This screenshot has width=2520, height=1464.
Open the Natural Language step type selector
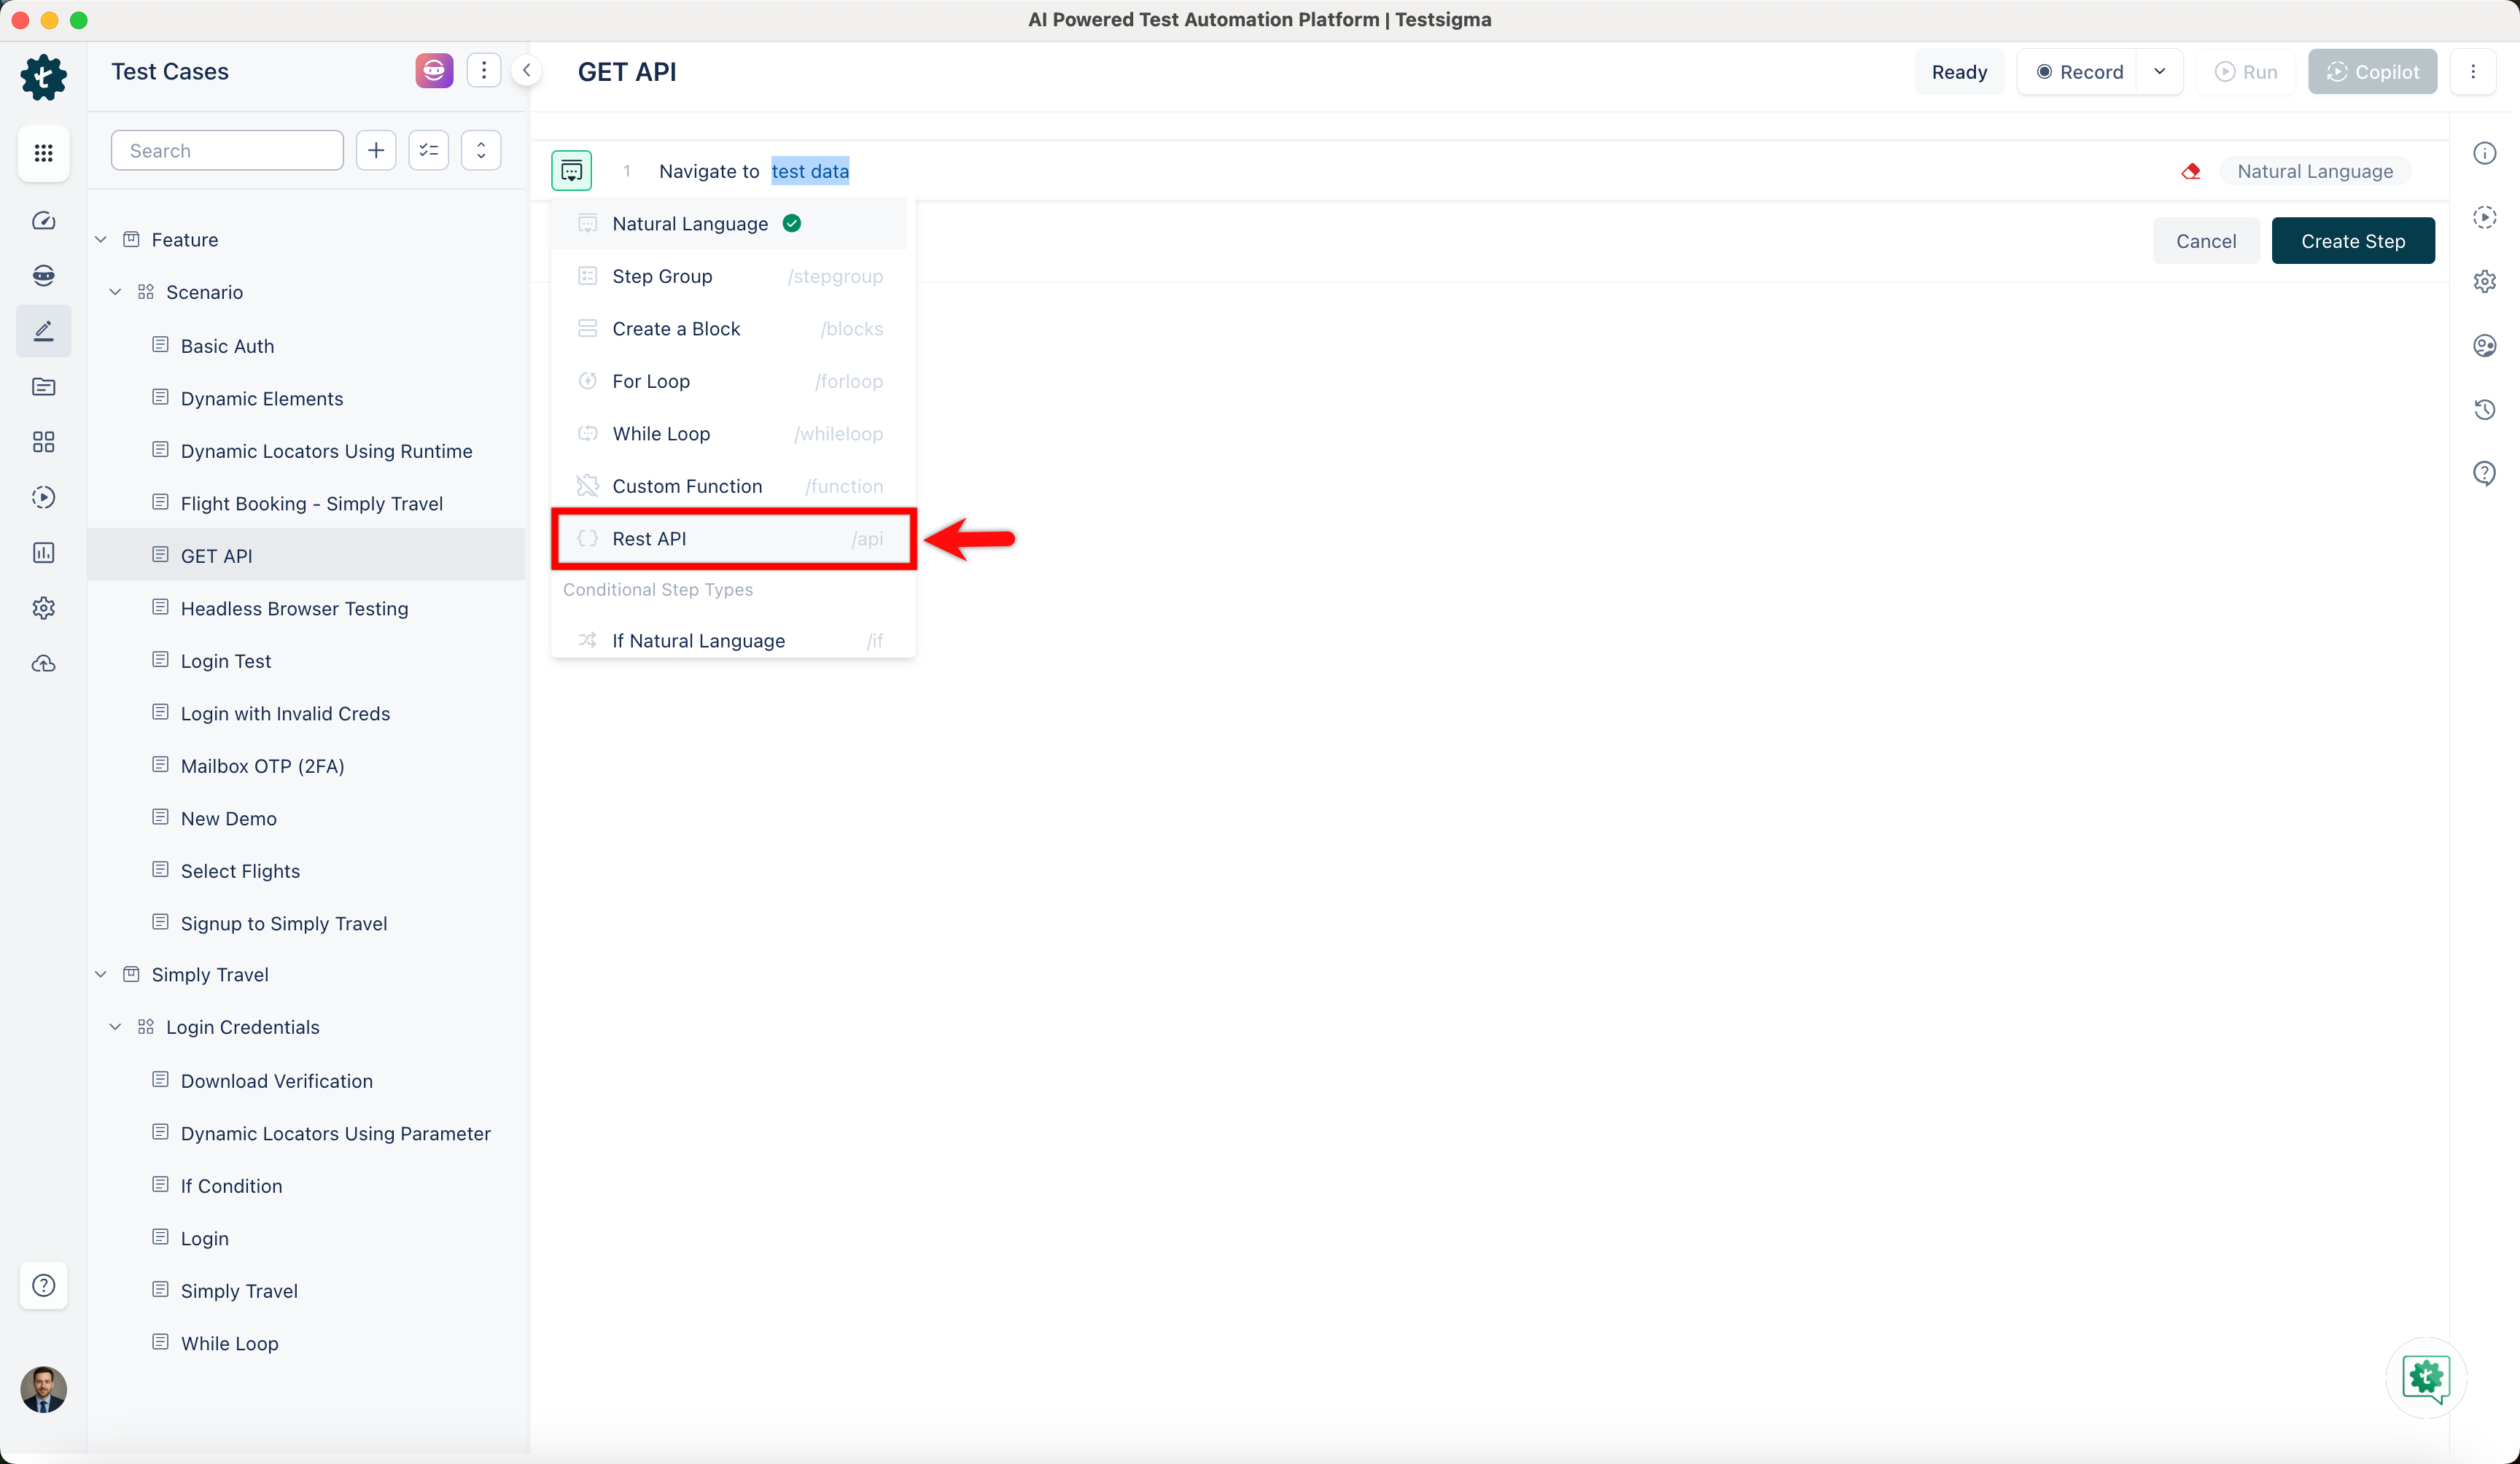(2315, 171)
